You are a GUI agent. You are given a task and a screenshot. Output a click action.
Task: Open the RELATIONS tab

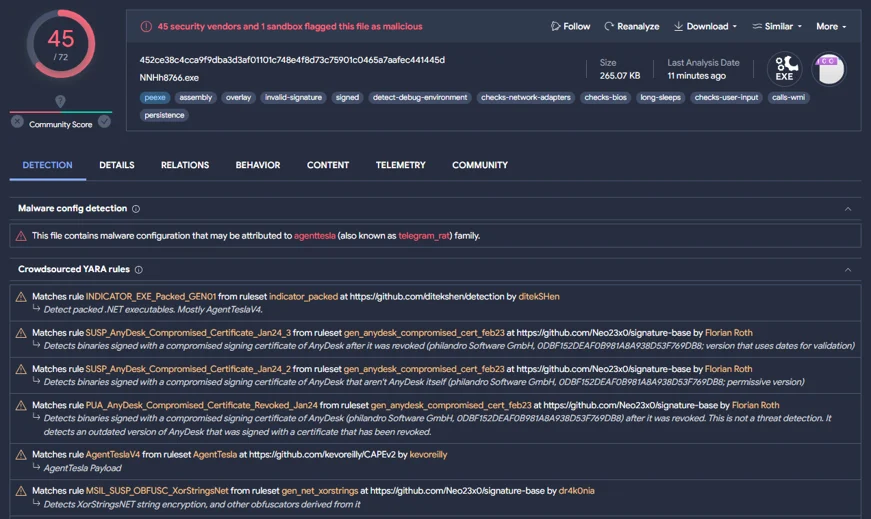pos(185,165)
